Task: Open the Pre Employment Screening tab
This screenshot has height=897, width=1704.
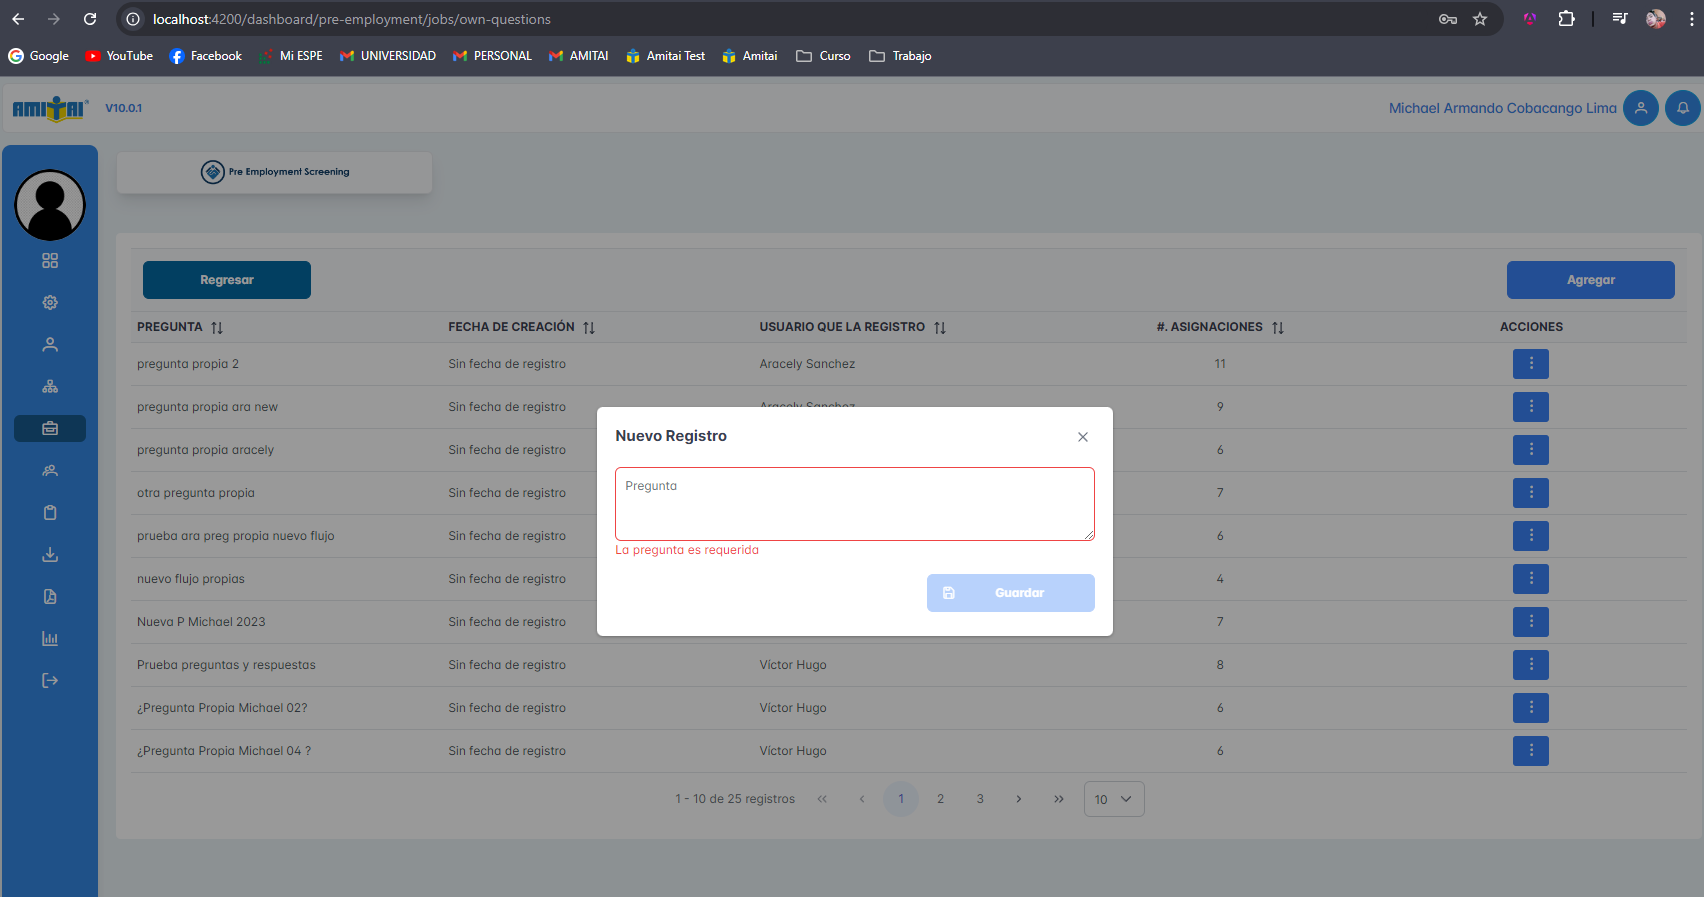Action: pyautogui.click(x=275, y=172)
